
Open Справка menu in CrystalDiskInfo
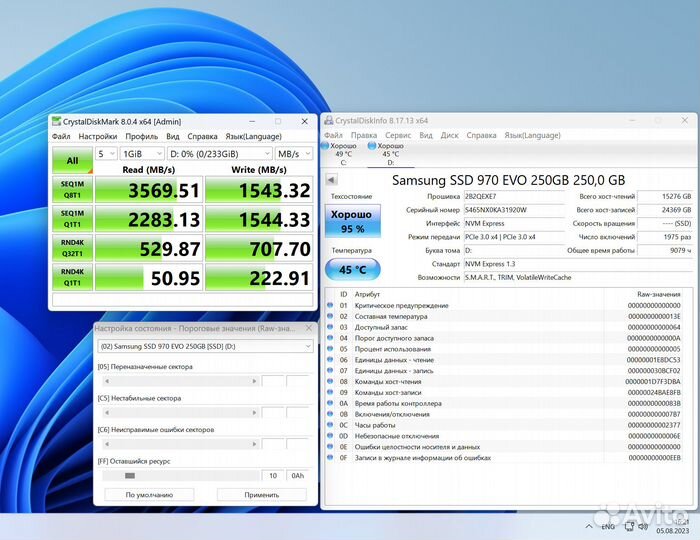[x=481, y=135]
